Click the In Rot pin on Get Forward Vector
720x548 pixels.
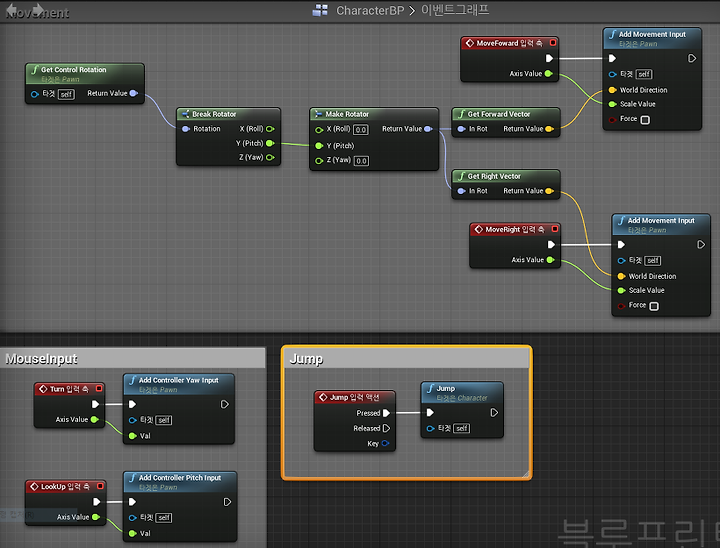point(461,129)
